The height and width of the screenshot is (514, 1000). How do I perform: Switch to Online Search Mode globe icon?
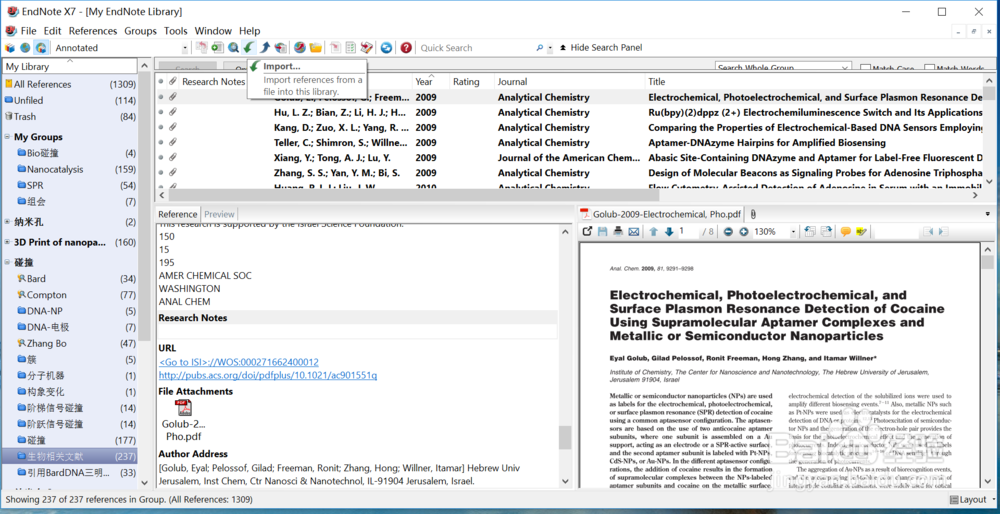pyautogui.click(x=25, y=48)
